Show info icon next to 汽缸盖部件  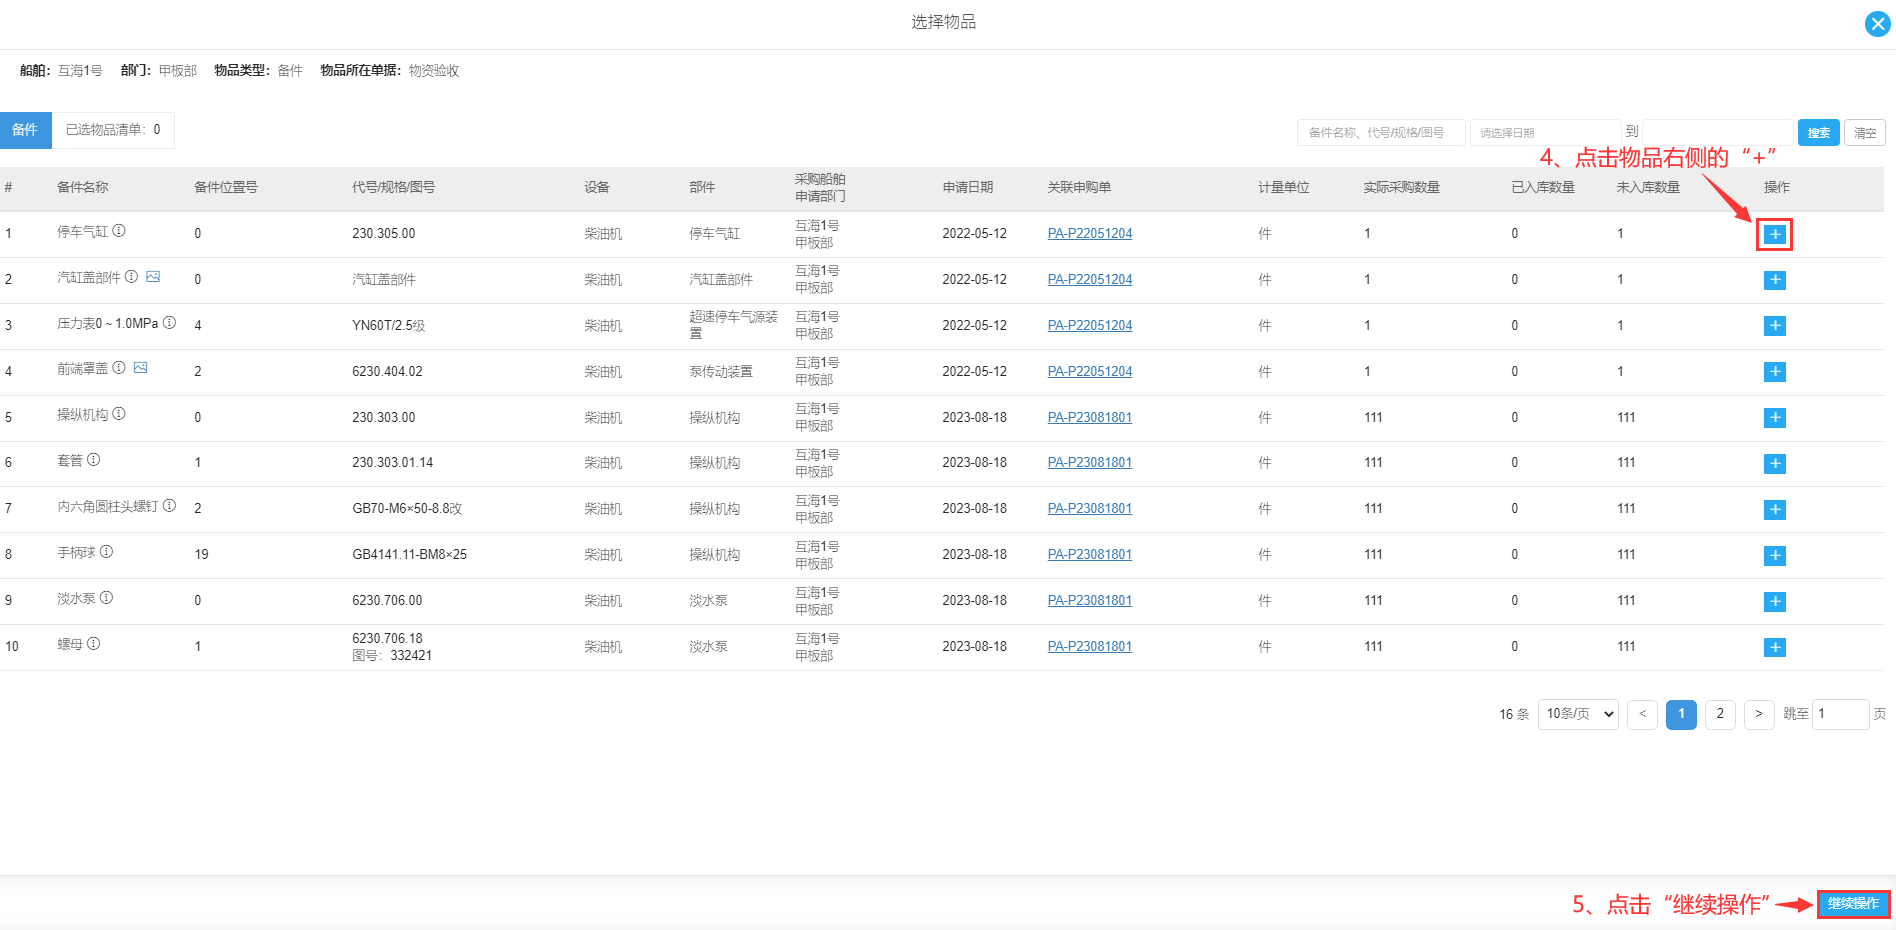click(x=131, y=276)
